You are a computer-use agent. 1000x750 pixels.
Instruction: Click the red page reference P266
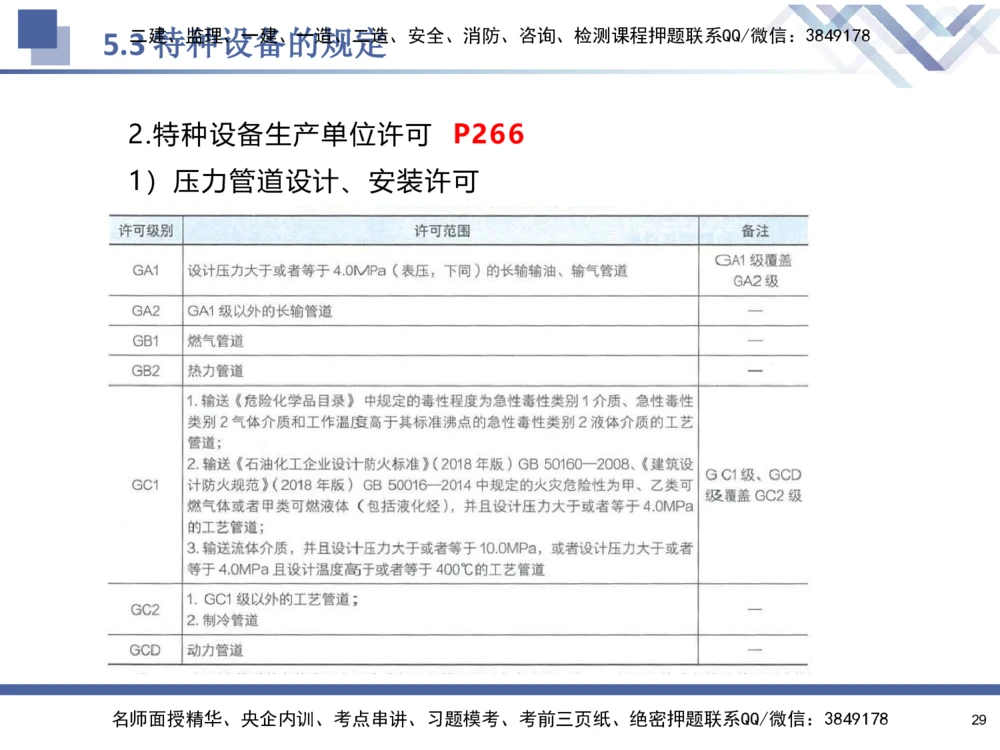pos(487,135)
